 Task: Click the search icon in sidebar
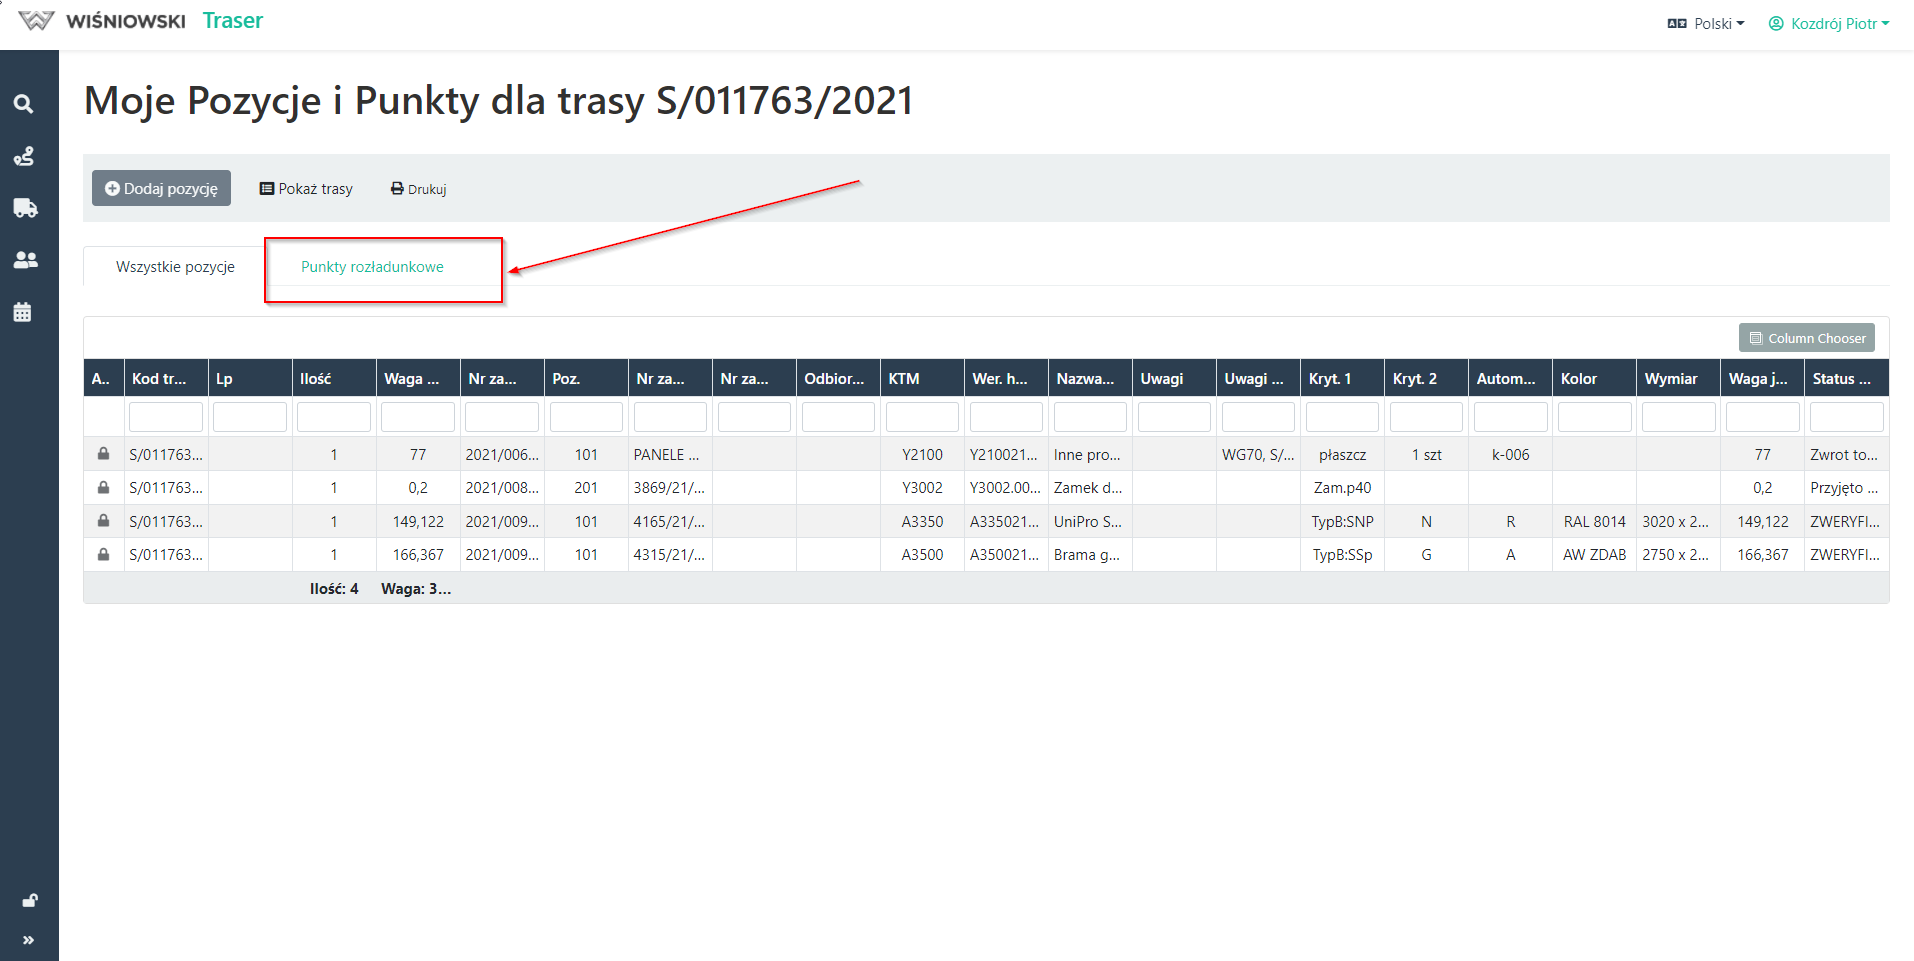click(x=24, y=104)
